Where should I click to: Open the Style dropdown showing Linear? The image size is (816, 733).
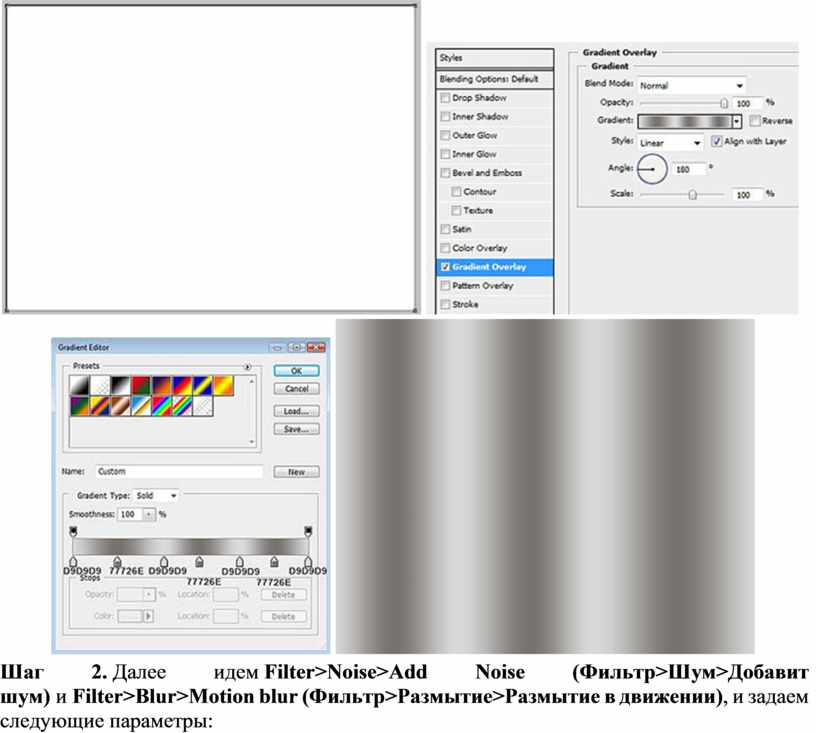click(x=670, y=143)
